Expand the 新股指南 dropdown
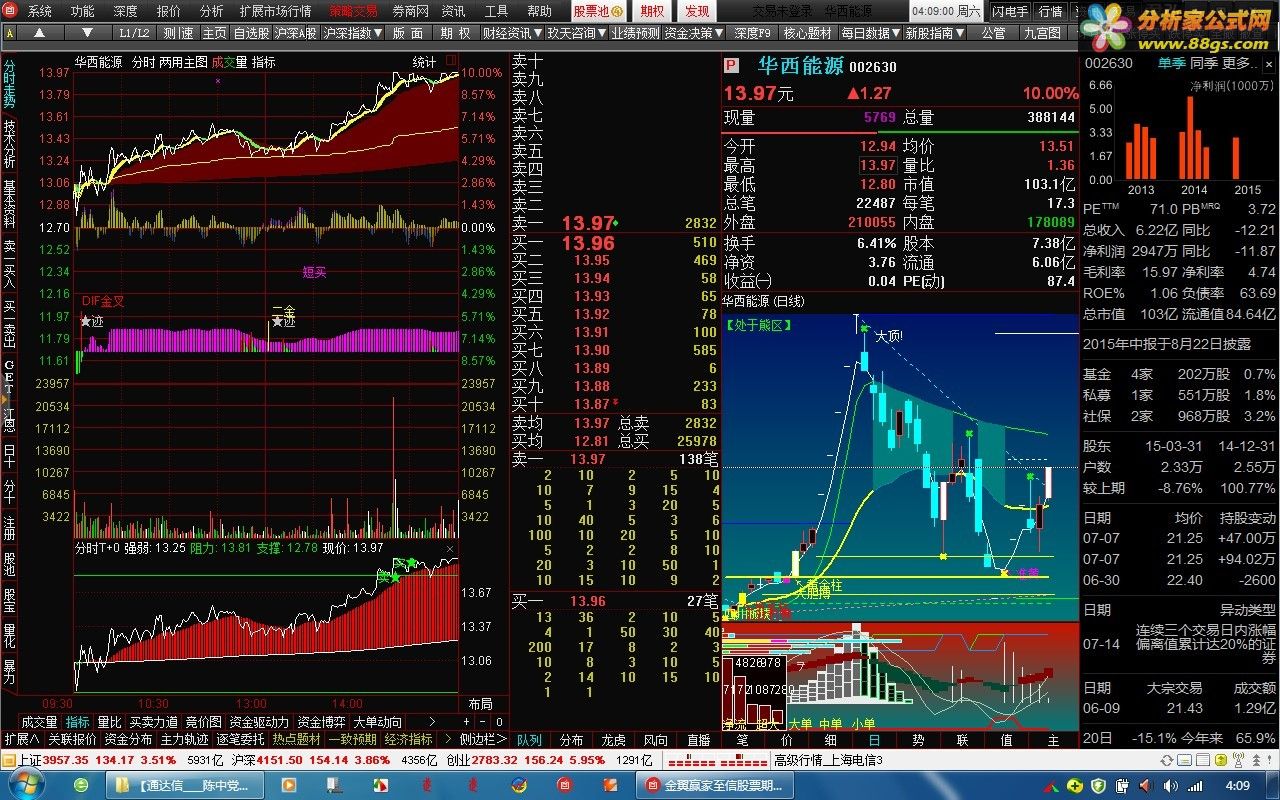1280x800 pixels. point(934,33)
